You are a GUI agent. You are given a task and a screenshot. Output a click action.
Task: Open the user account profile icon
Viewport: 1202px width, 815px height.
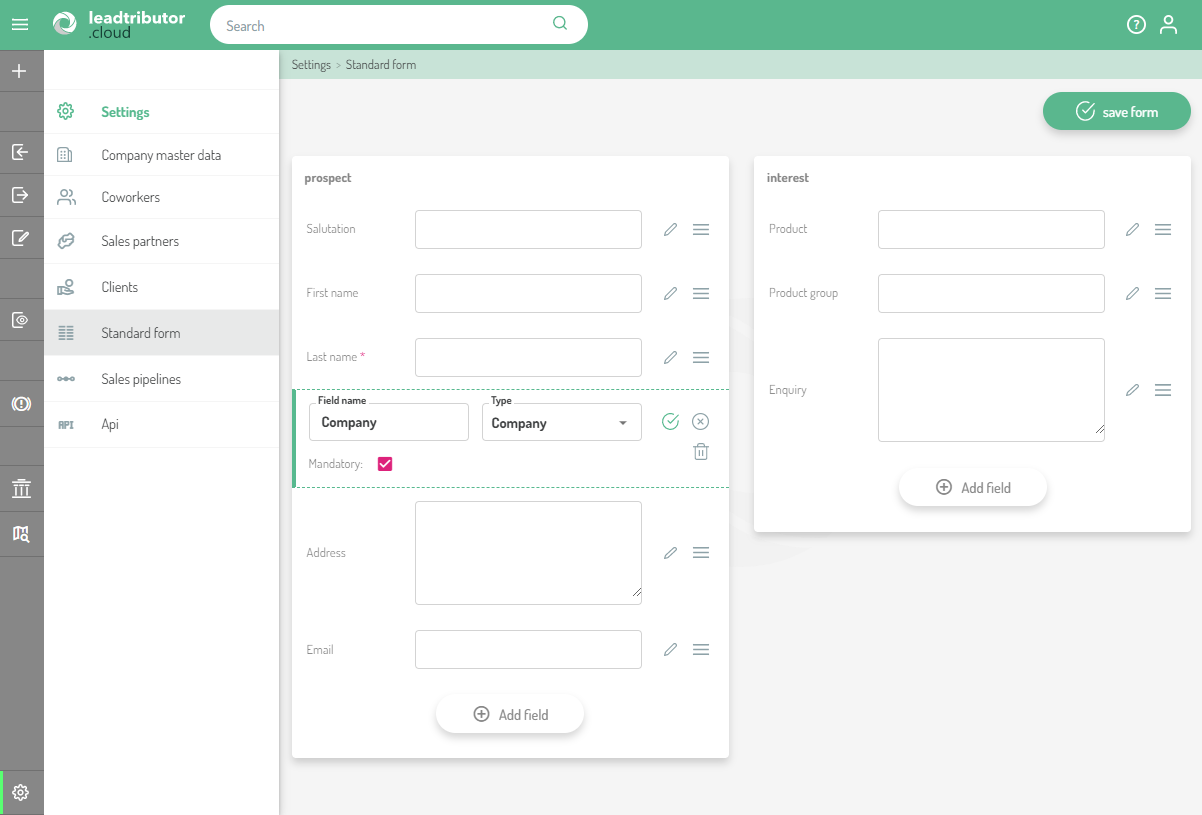[1168, 25]
